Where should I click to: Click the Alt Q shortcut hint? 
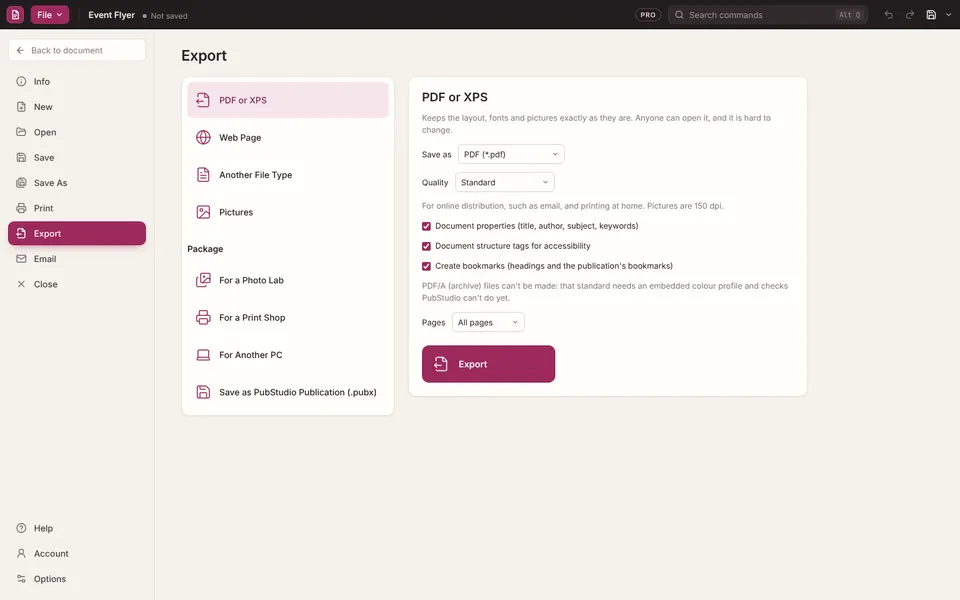849,15
